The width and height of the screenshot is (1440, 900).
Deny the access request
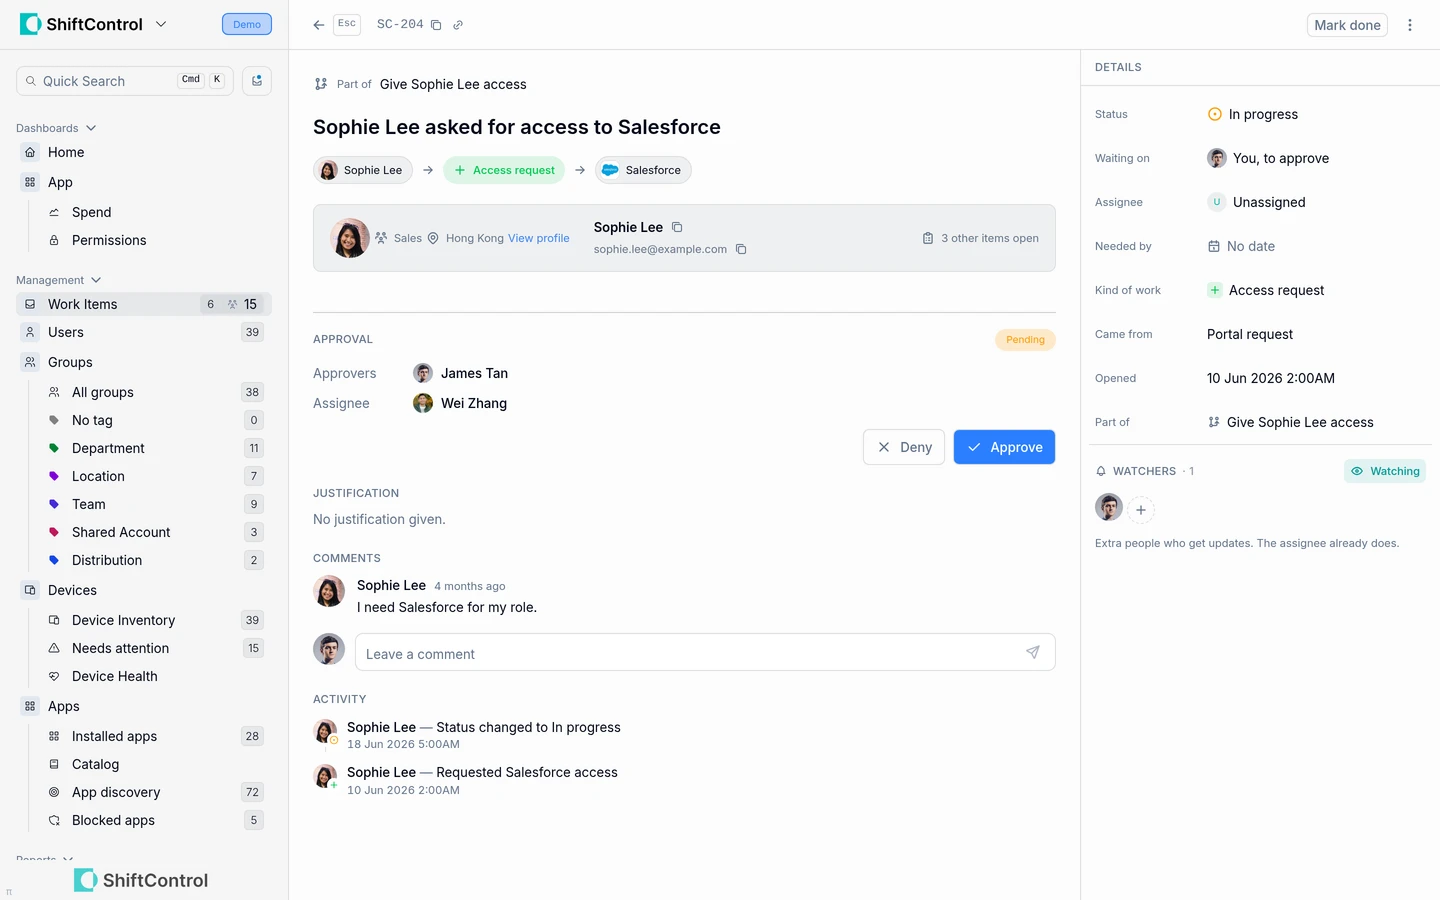[x=904, y=447]
